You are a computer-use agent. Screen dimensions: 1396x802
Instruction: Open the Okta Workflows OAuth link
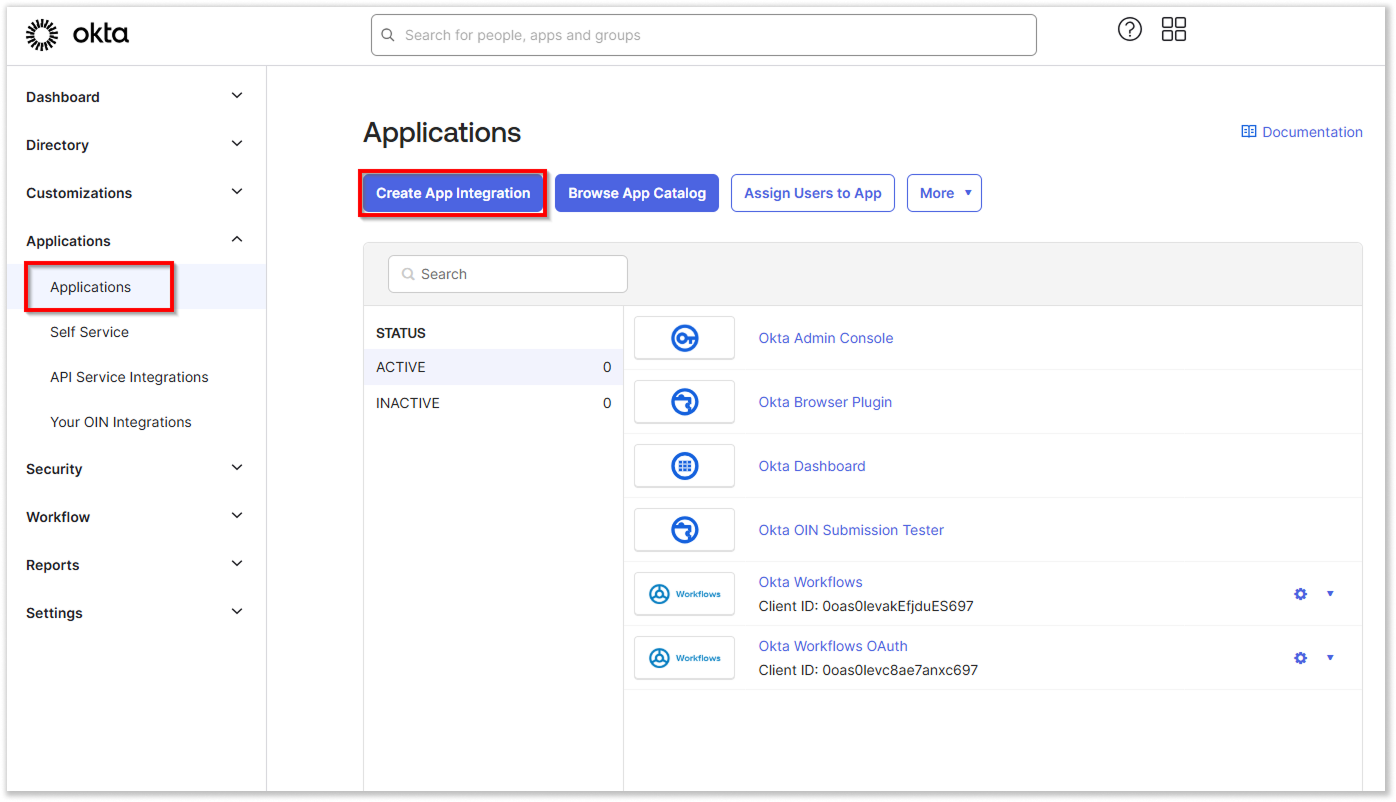pyautogui.click(x=833, y=646)
